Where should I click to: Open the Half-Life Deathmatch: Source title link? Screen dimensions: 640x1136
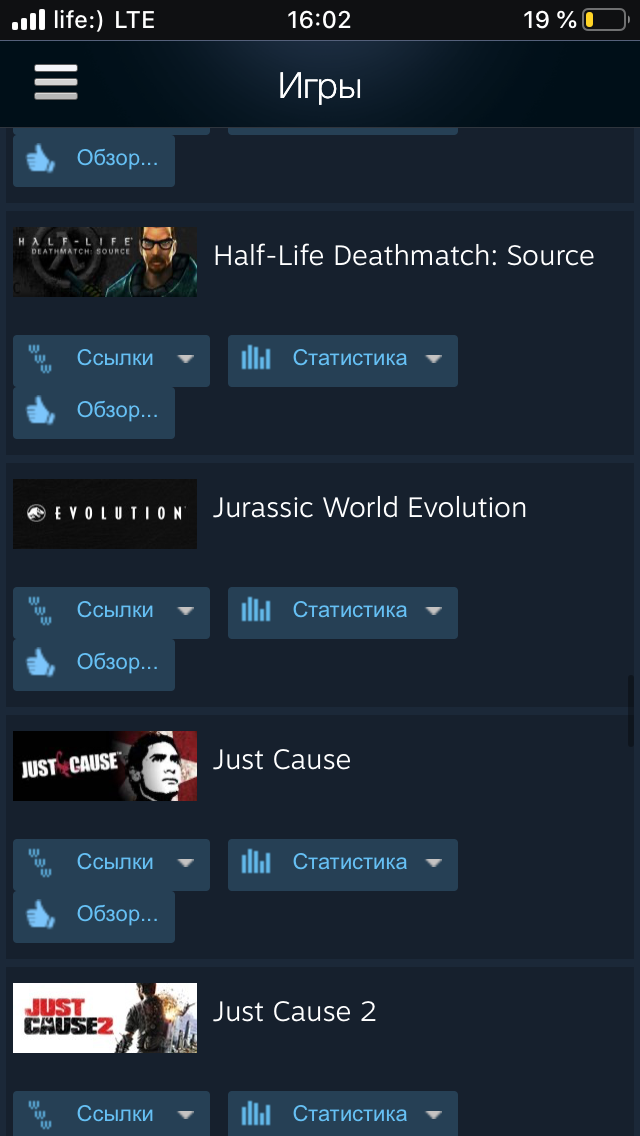tap(404, 256)
